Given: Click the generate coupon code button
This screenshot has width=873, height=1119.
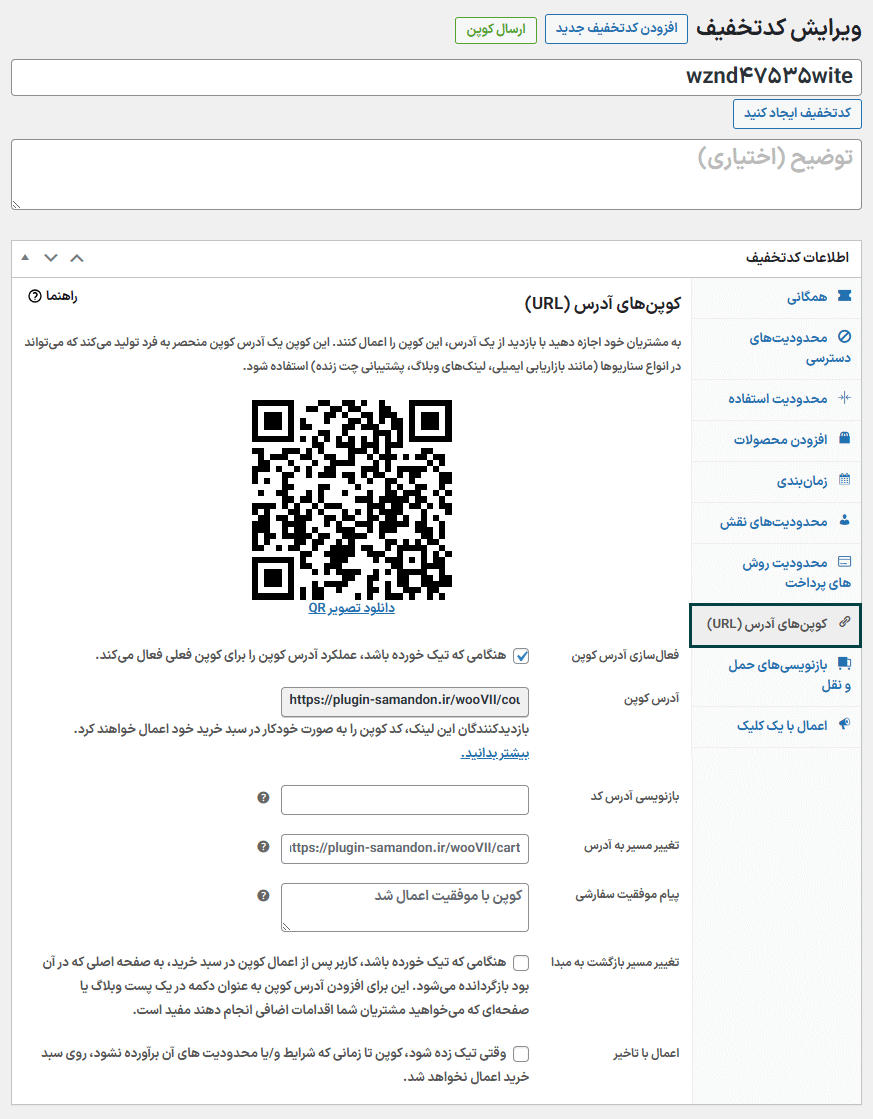Looking at the screenshot, I should (x=797, y=113).
